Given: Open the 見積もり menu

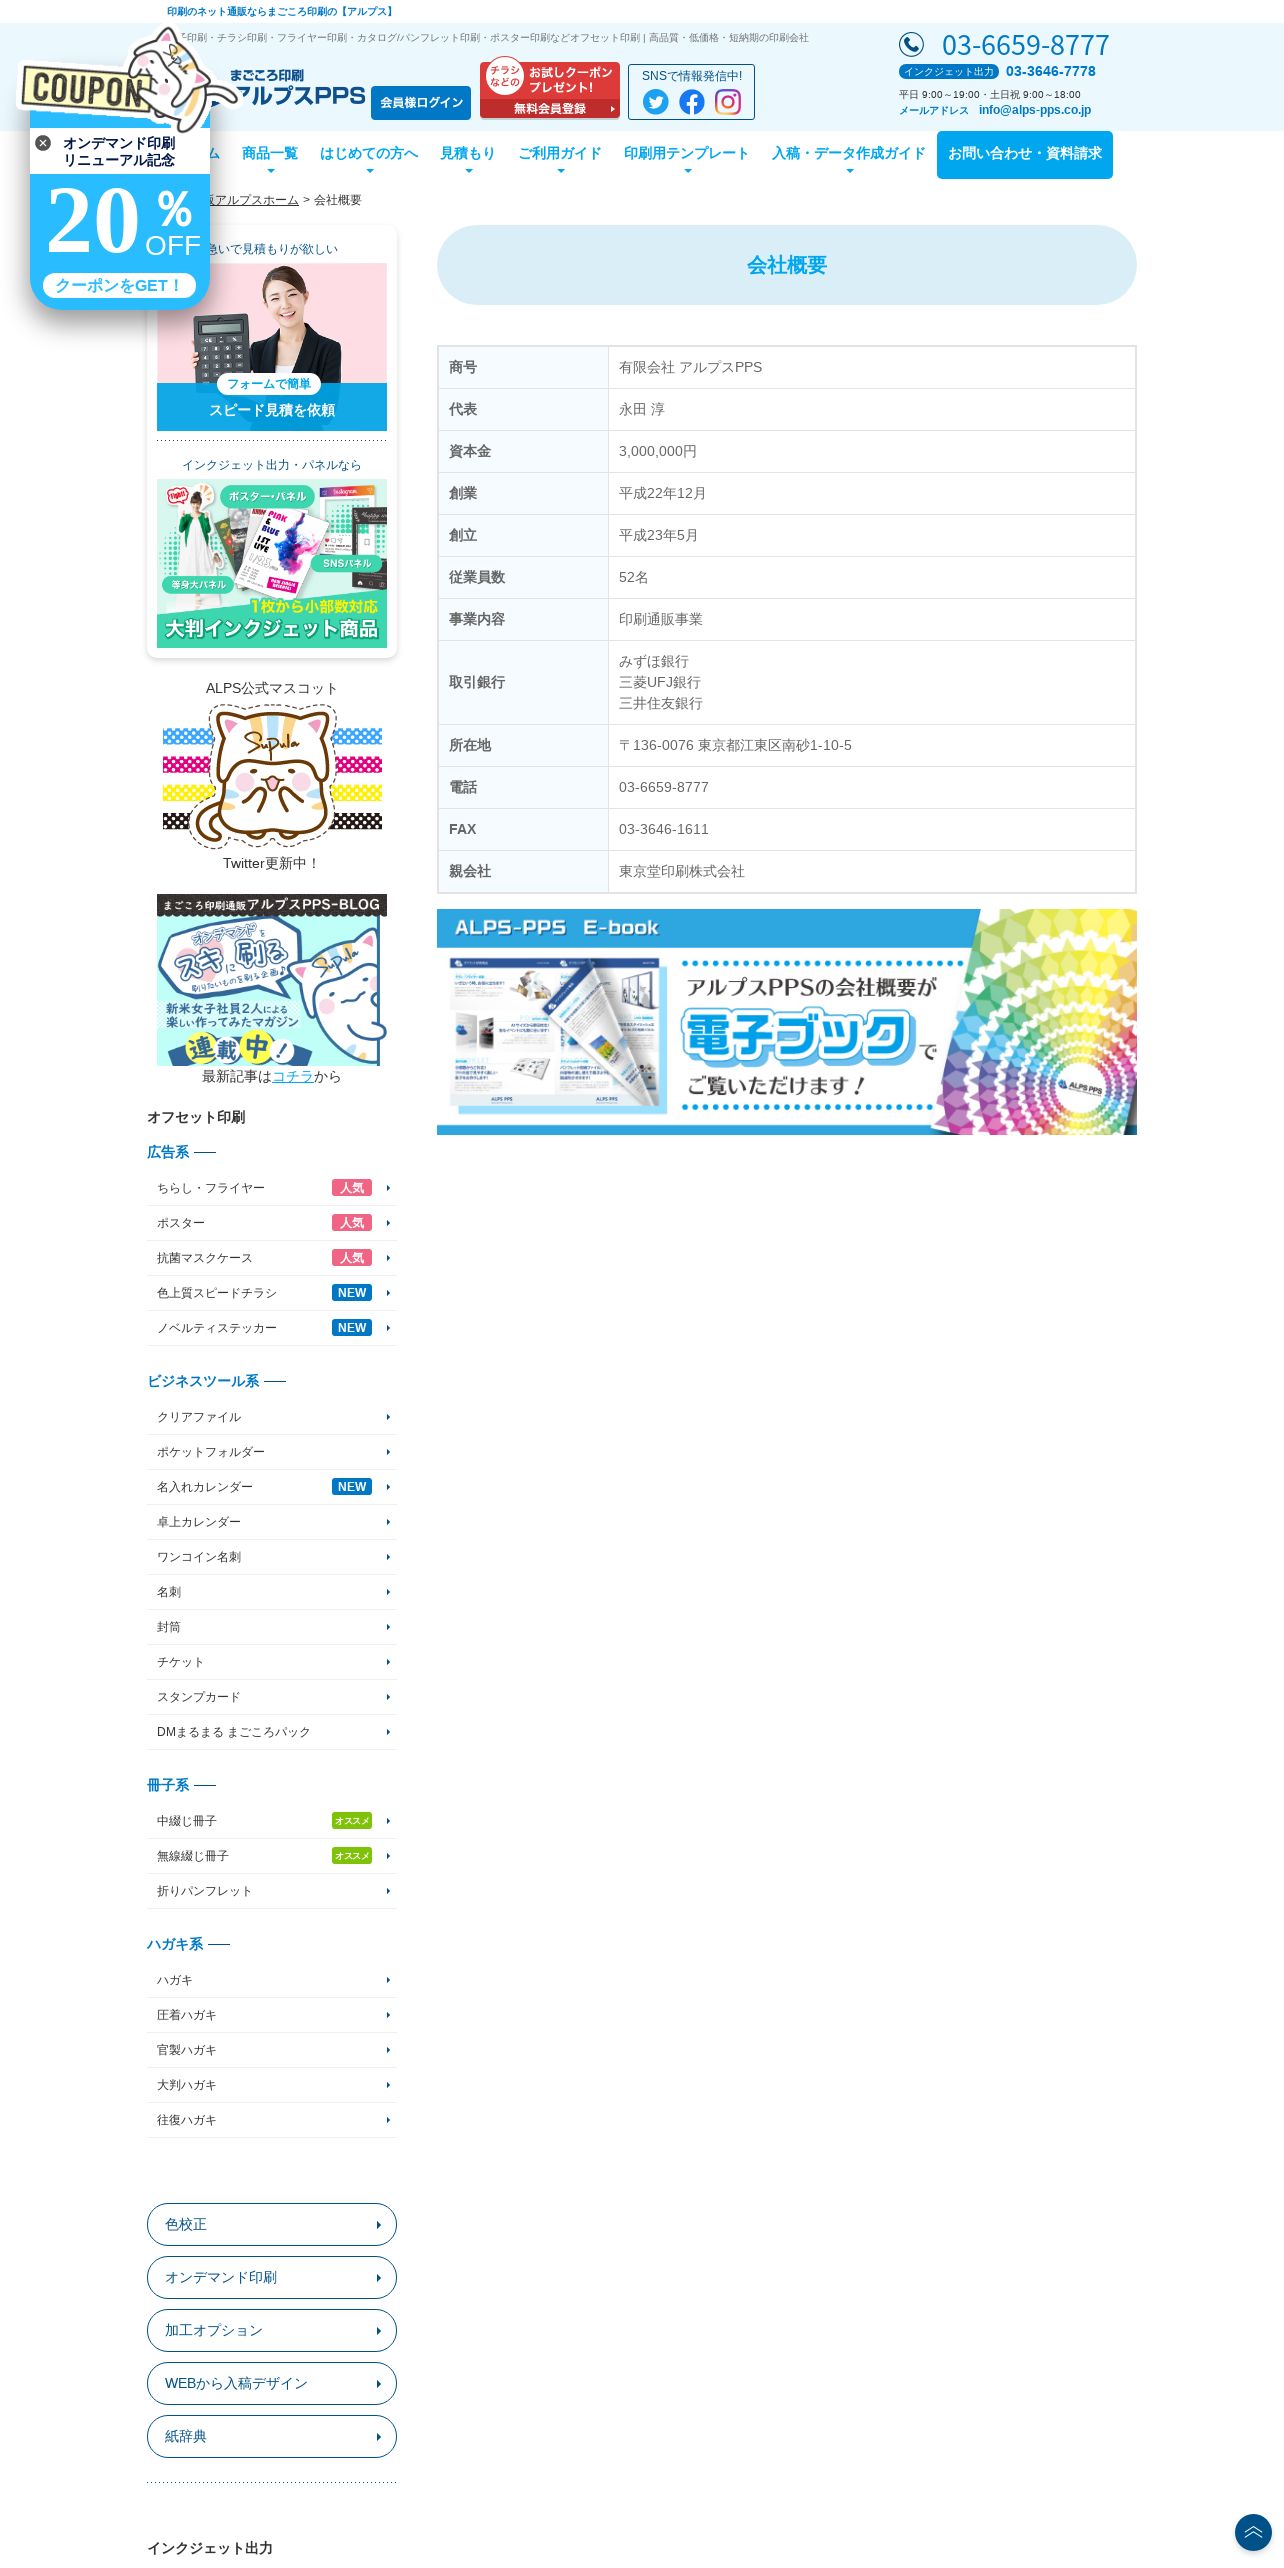Looking at the screenshot, I should [468, 155].
